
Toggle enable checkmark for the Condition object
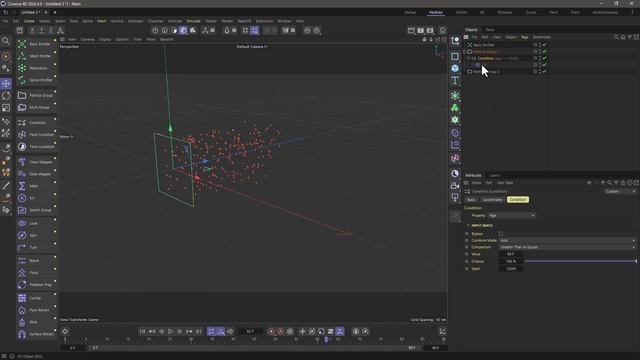[x=544, y=58]
